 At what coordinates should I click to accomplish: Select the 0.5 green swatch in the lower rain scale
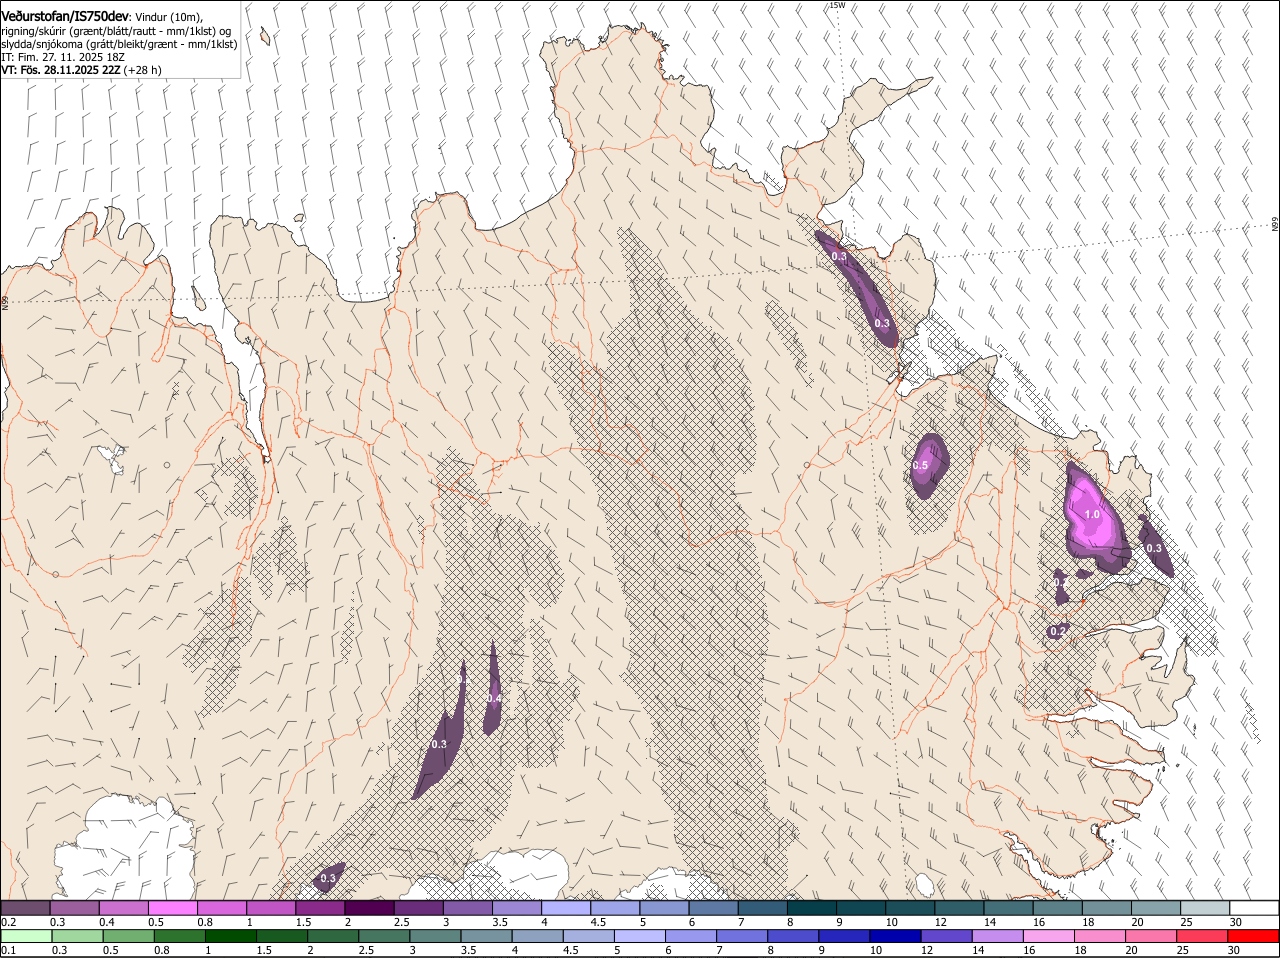tap(128, 936)
